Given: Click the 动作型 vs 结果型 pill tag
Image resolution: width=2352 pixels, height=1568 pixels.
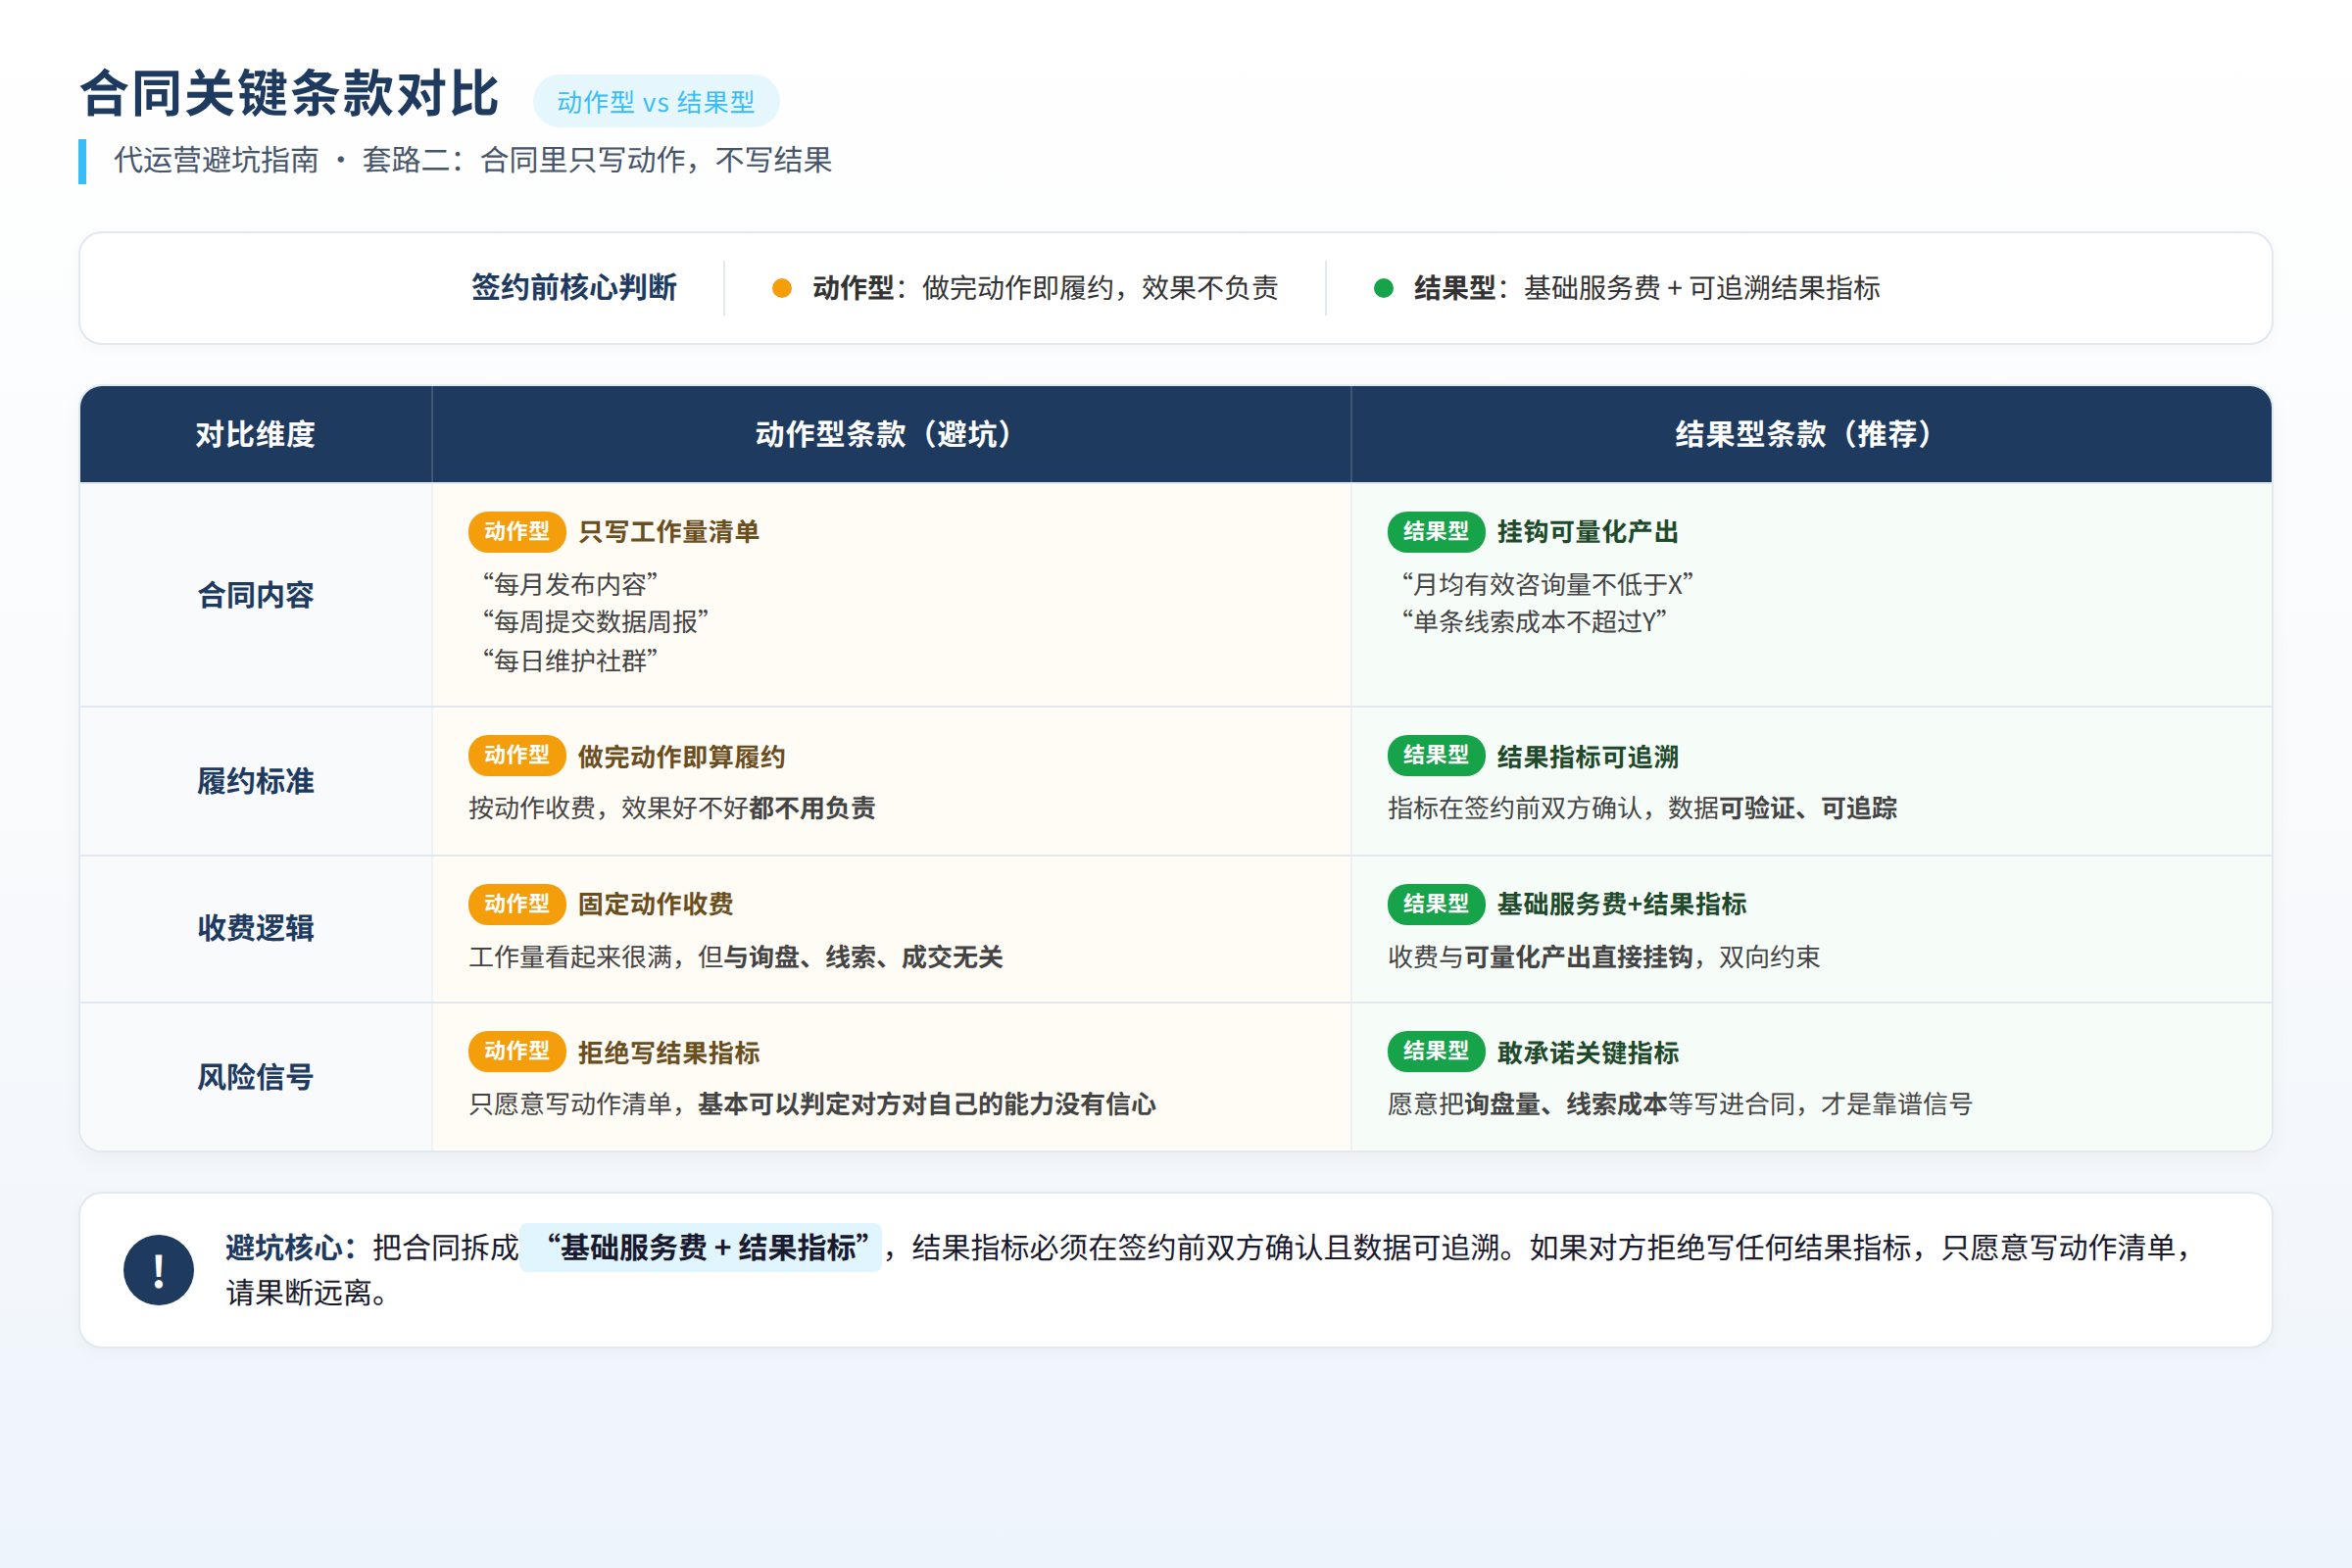Looking at the screenshot, I should click(x=656, y=101).
